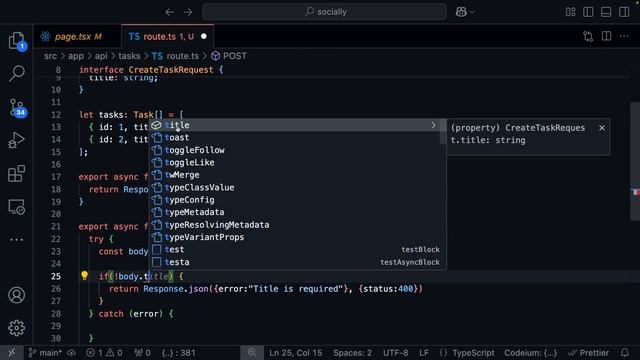
Task: Go forward with the right arrow
Action: tap(188, 12)
